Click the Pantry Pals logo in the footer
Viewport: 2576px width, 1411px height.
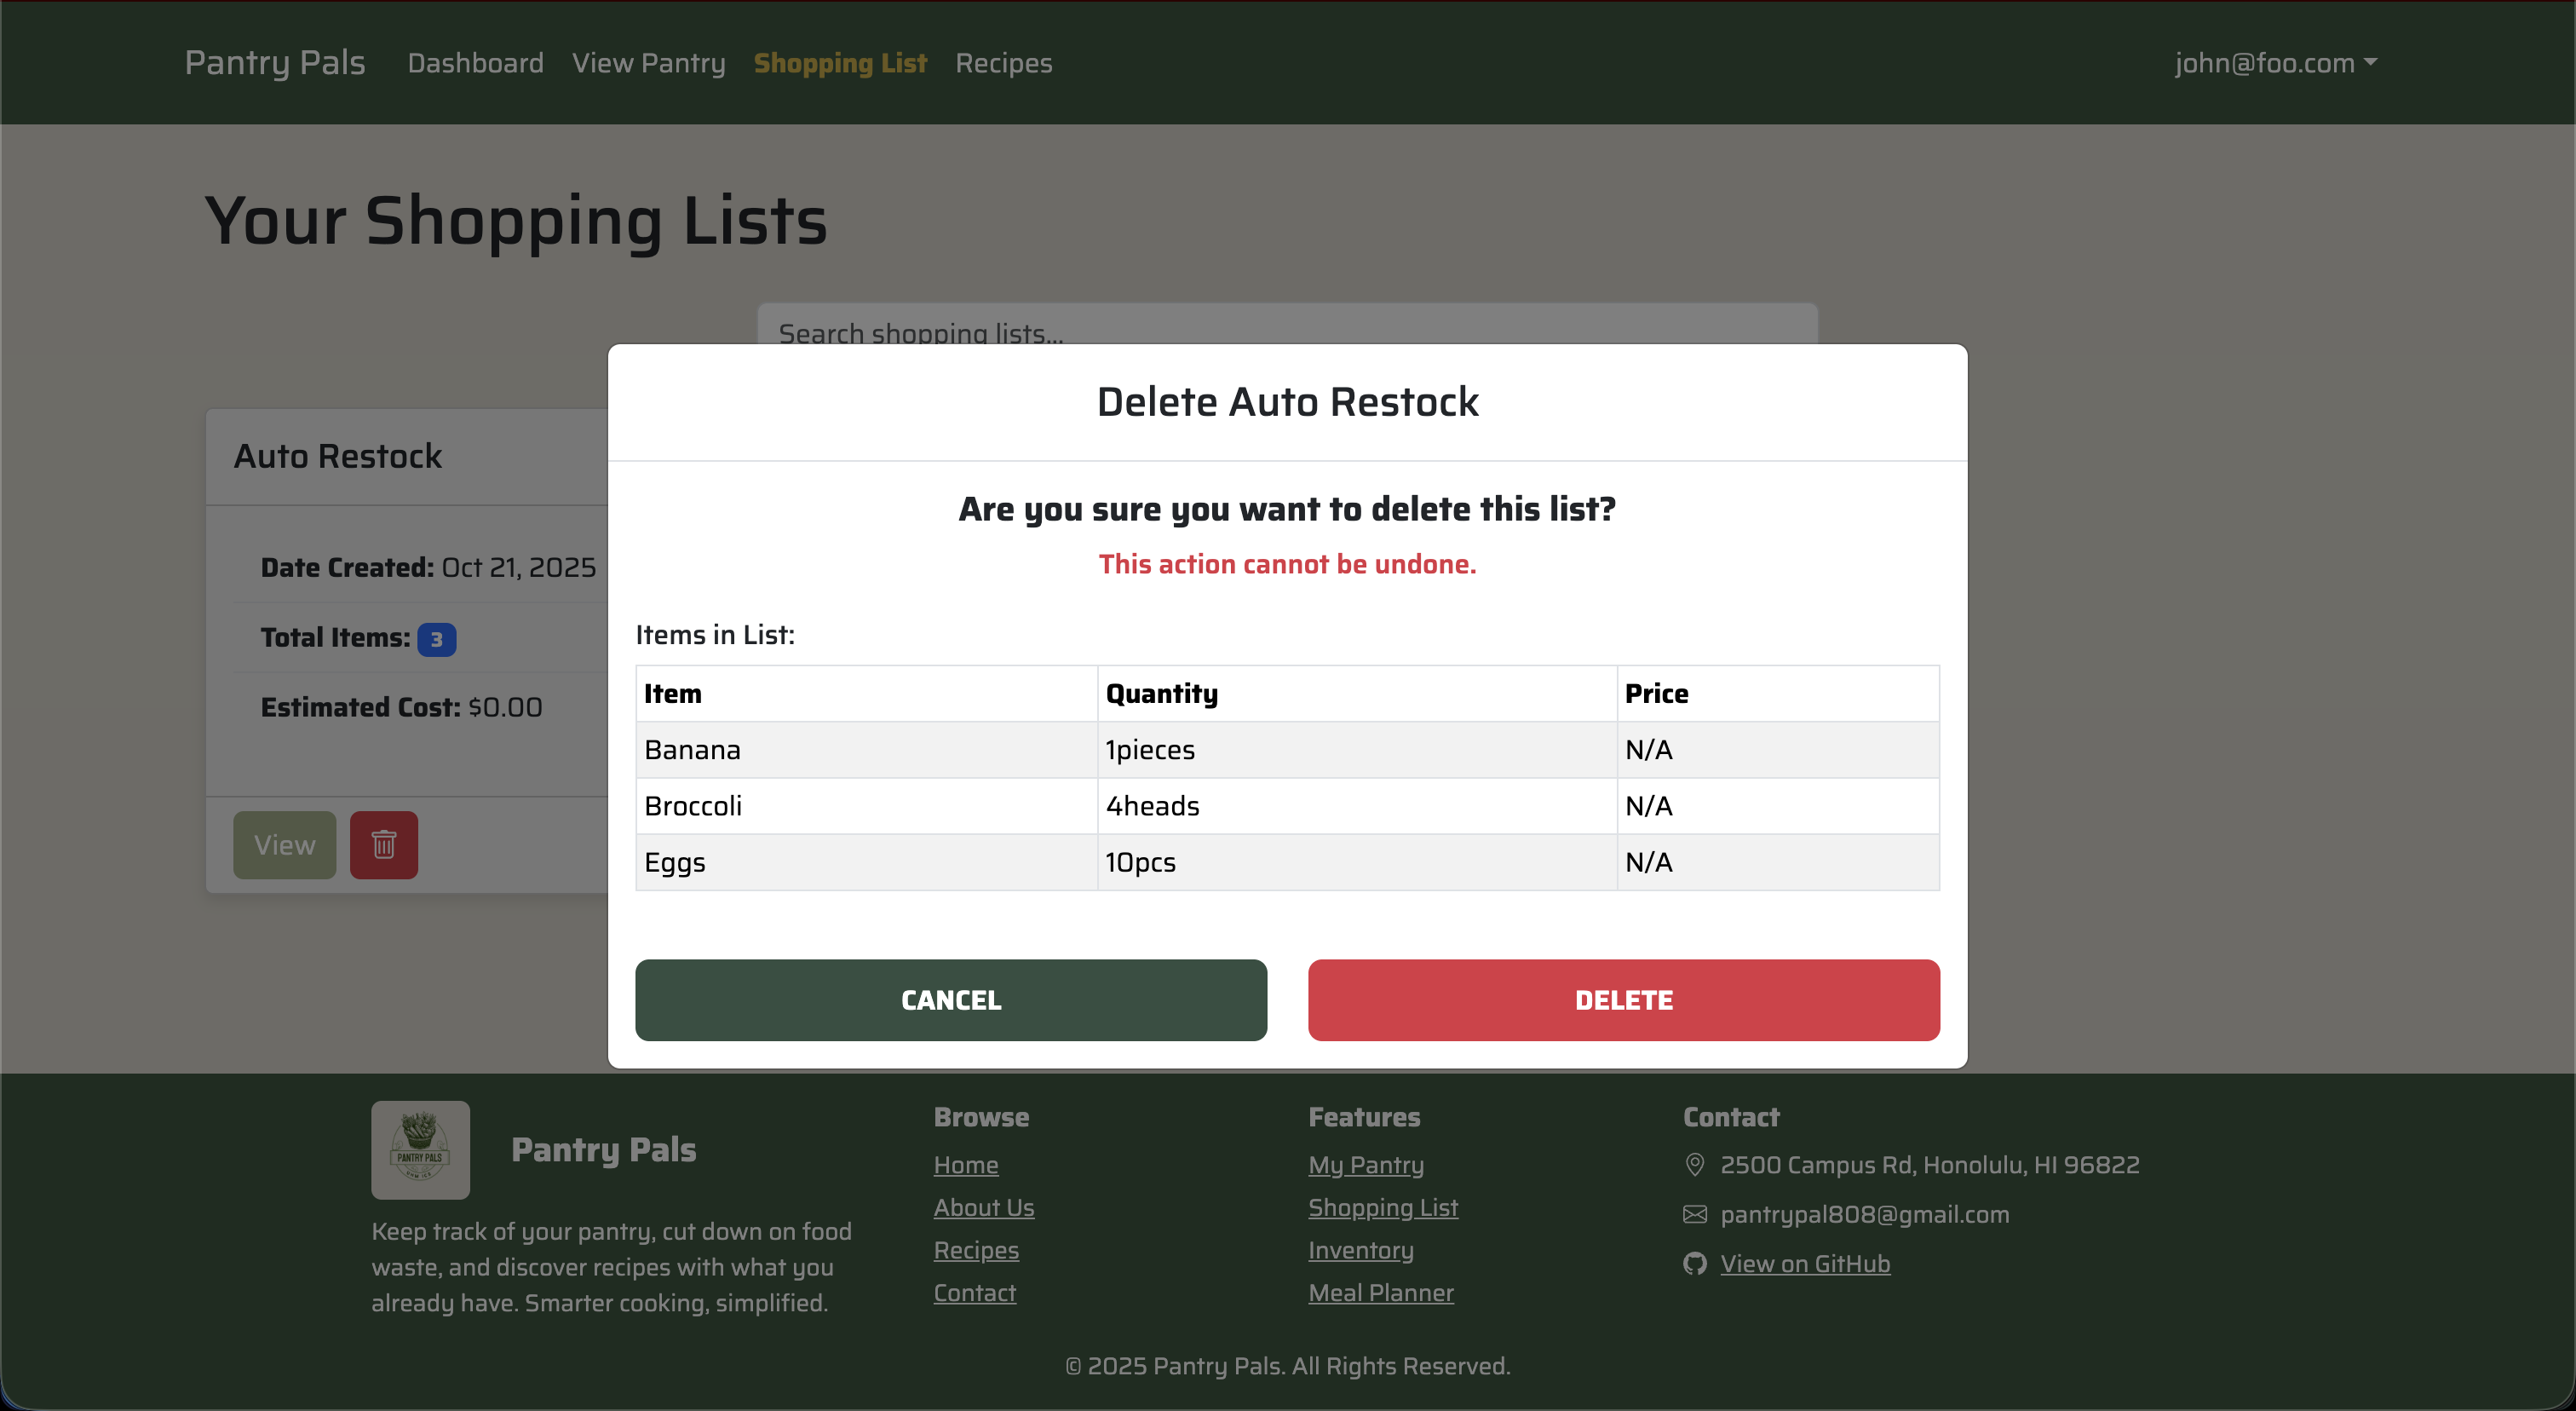tap(420, 1150)
